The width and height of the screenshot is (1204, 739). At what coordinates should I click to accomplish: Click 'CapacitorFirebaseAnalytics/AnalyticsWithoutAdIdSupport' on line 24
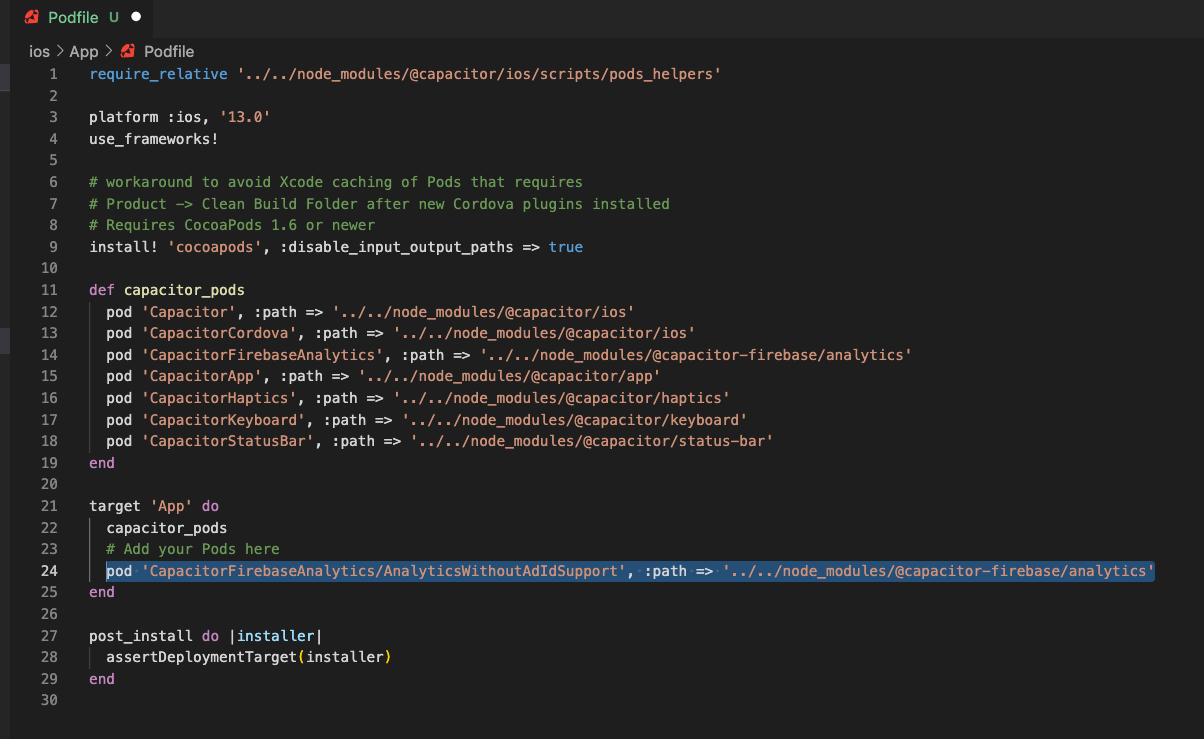(x=384, y=571)
